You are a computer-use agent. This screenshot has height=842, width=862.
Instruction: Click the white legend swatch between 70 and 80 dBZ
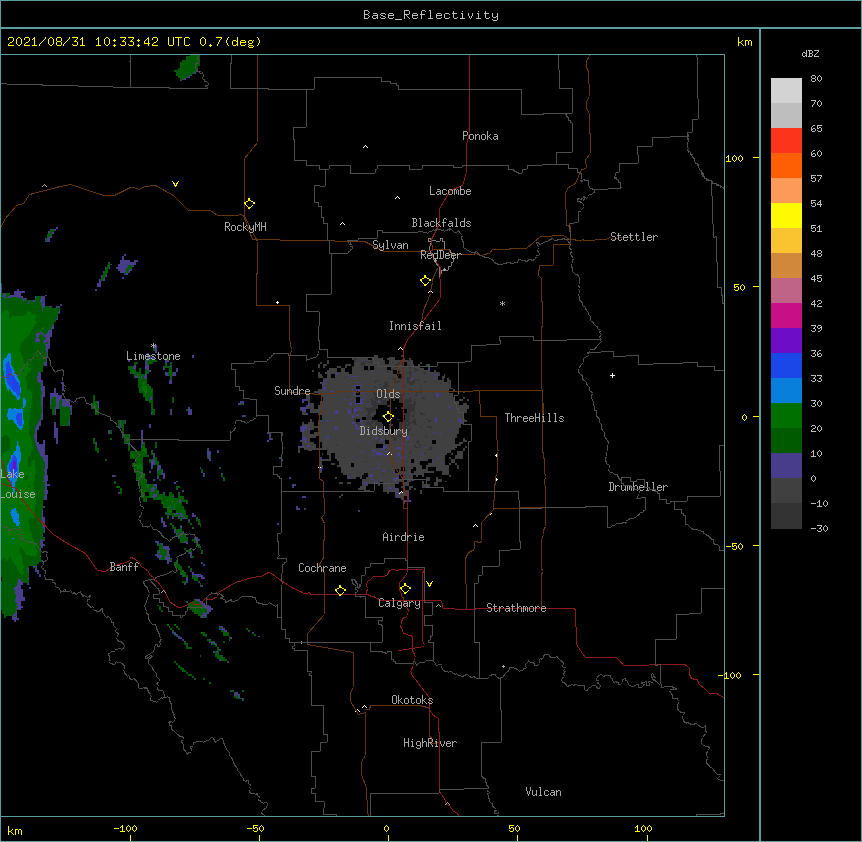pyautogui.click(x=786, y=91)
